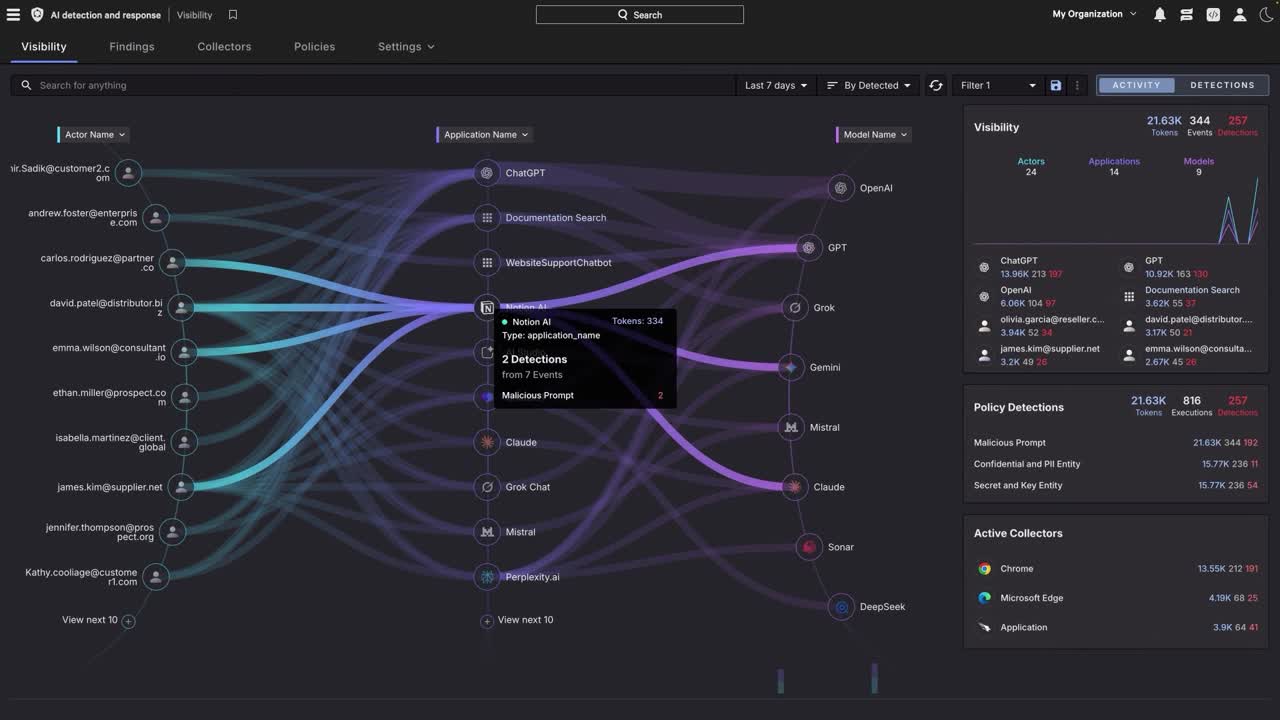Viewport: 1280px width, 720px height.
Task: Switch to the ACTIVITY view toggle
Action: (x=1136, y=85)
